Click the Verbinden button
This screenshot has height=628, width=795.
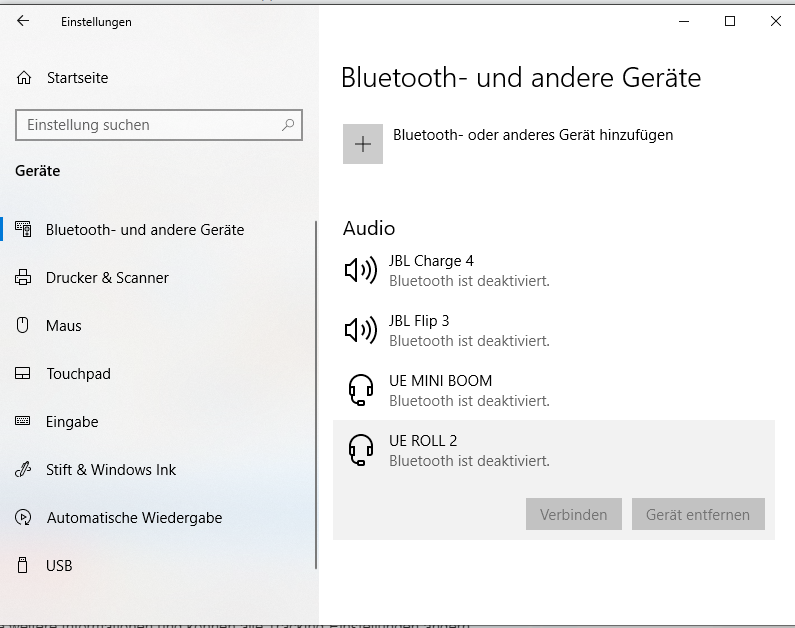[573, 514]
